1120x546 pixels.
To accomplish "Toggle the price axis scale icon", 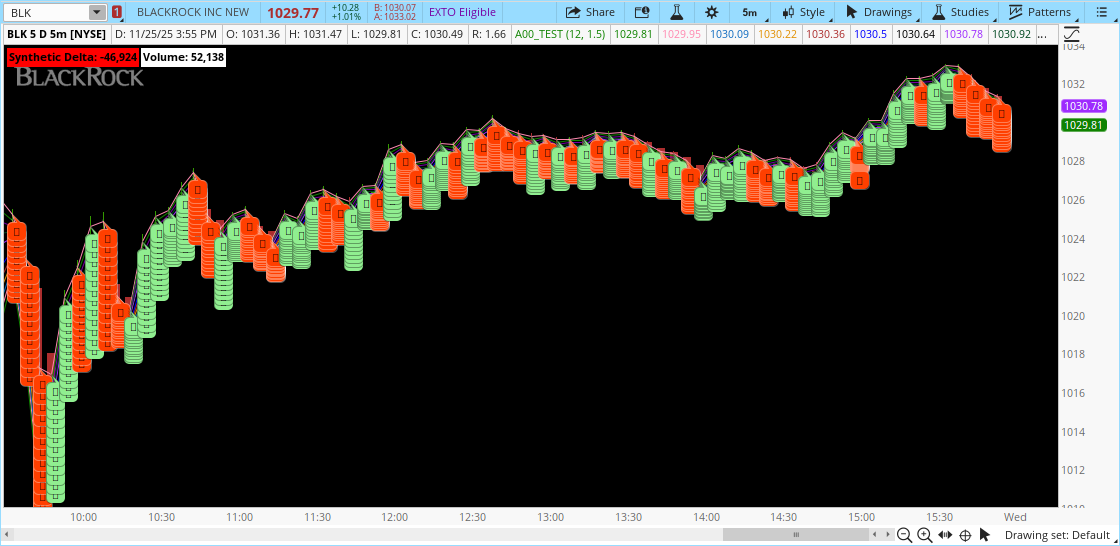I will point(1071,33).
